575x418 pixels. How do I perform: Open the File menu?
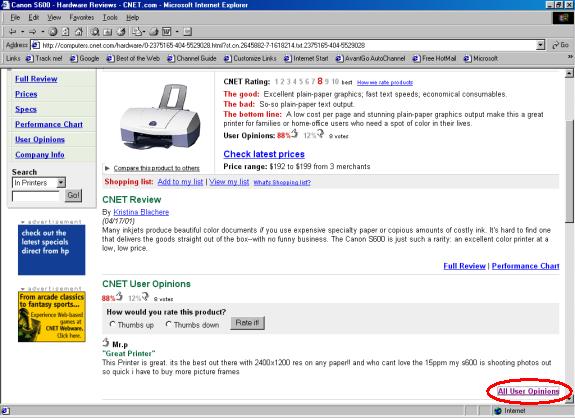pyautogui.click(x=15, y=17)
